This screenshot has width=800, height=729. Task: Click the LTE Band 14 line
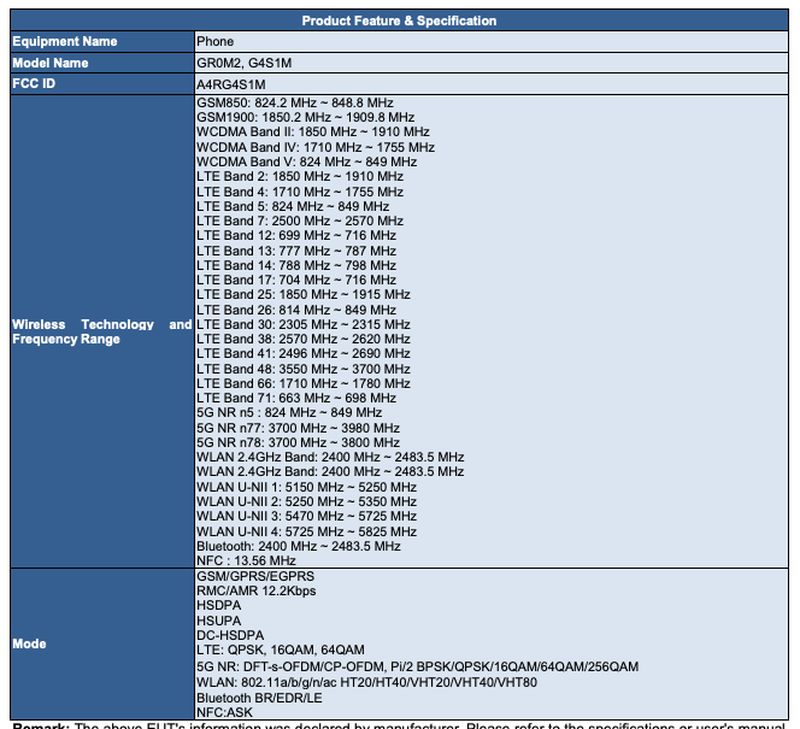[x=296, y=265]
